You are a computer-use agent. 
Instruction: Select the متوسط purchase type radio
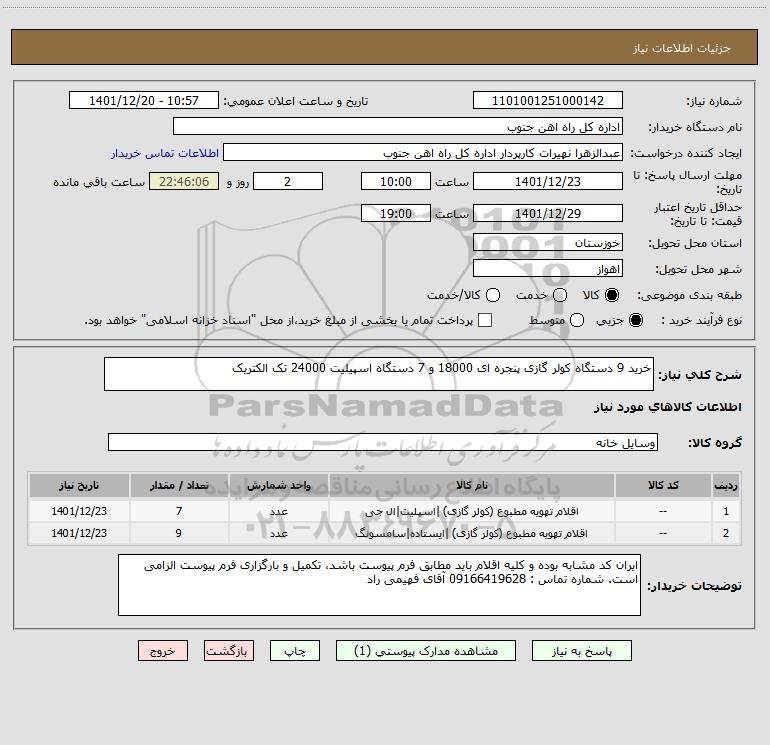(x=577, y=320)
